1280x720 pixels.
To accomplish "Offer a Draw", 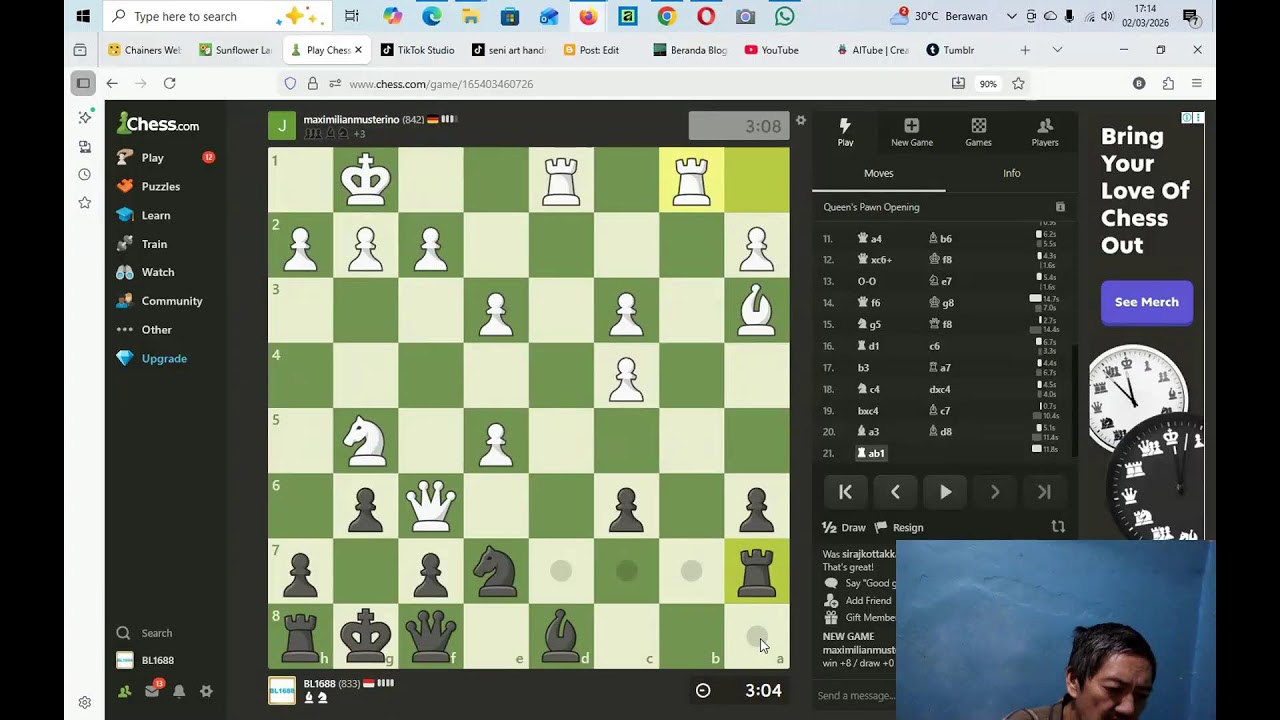I will pyautogui.click(x=844, y=527).
